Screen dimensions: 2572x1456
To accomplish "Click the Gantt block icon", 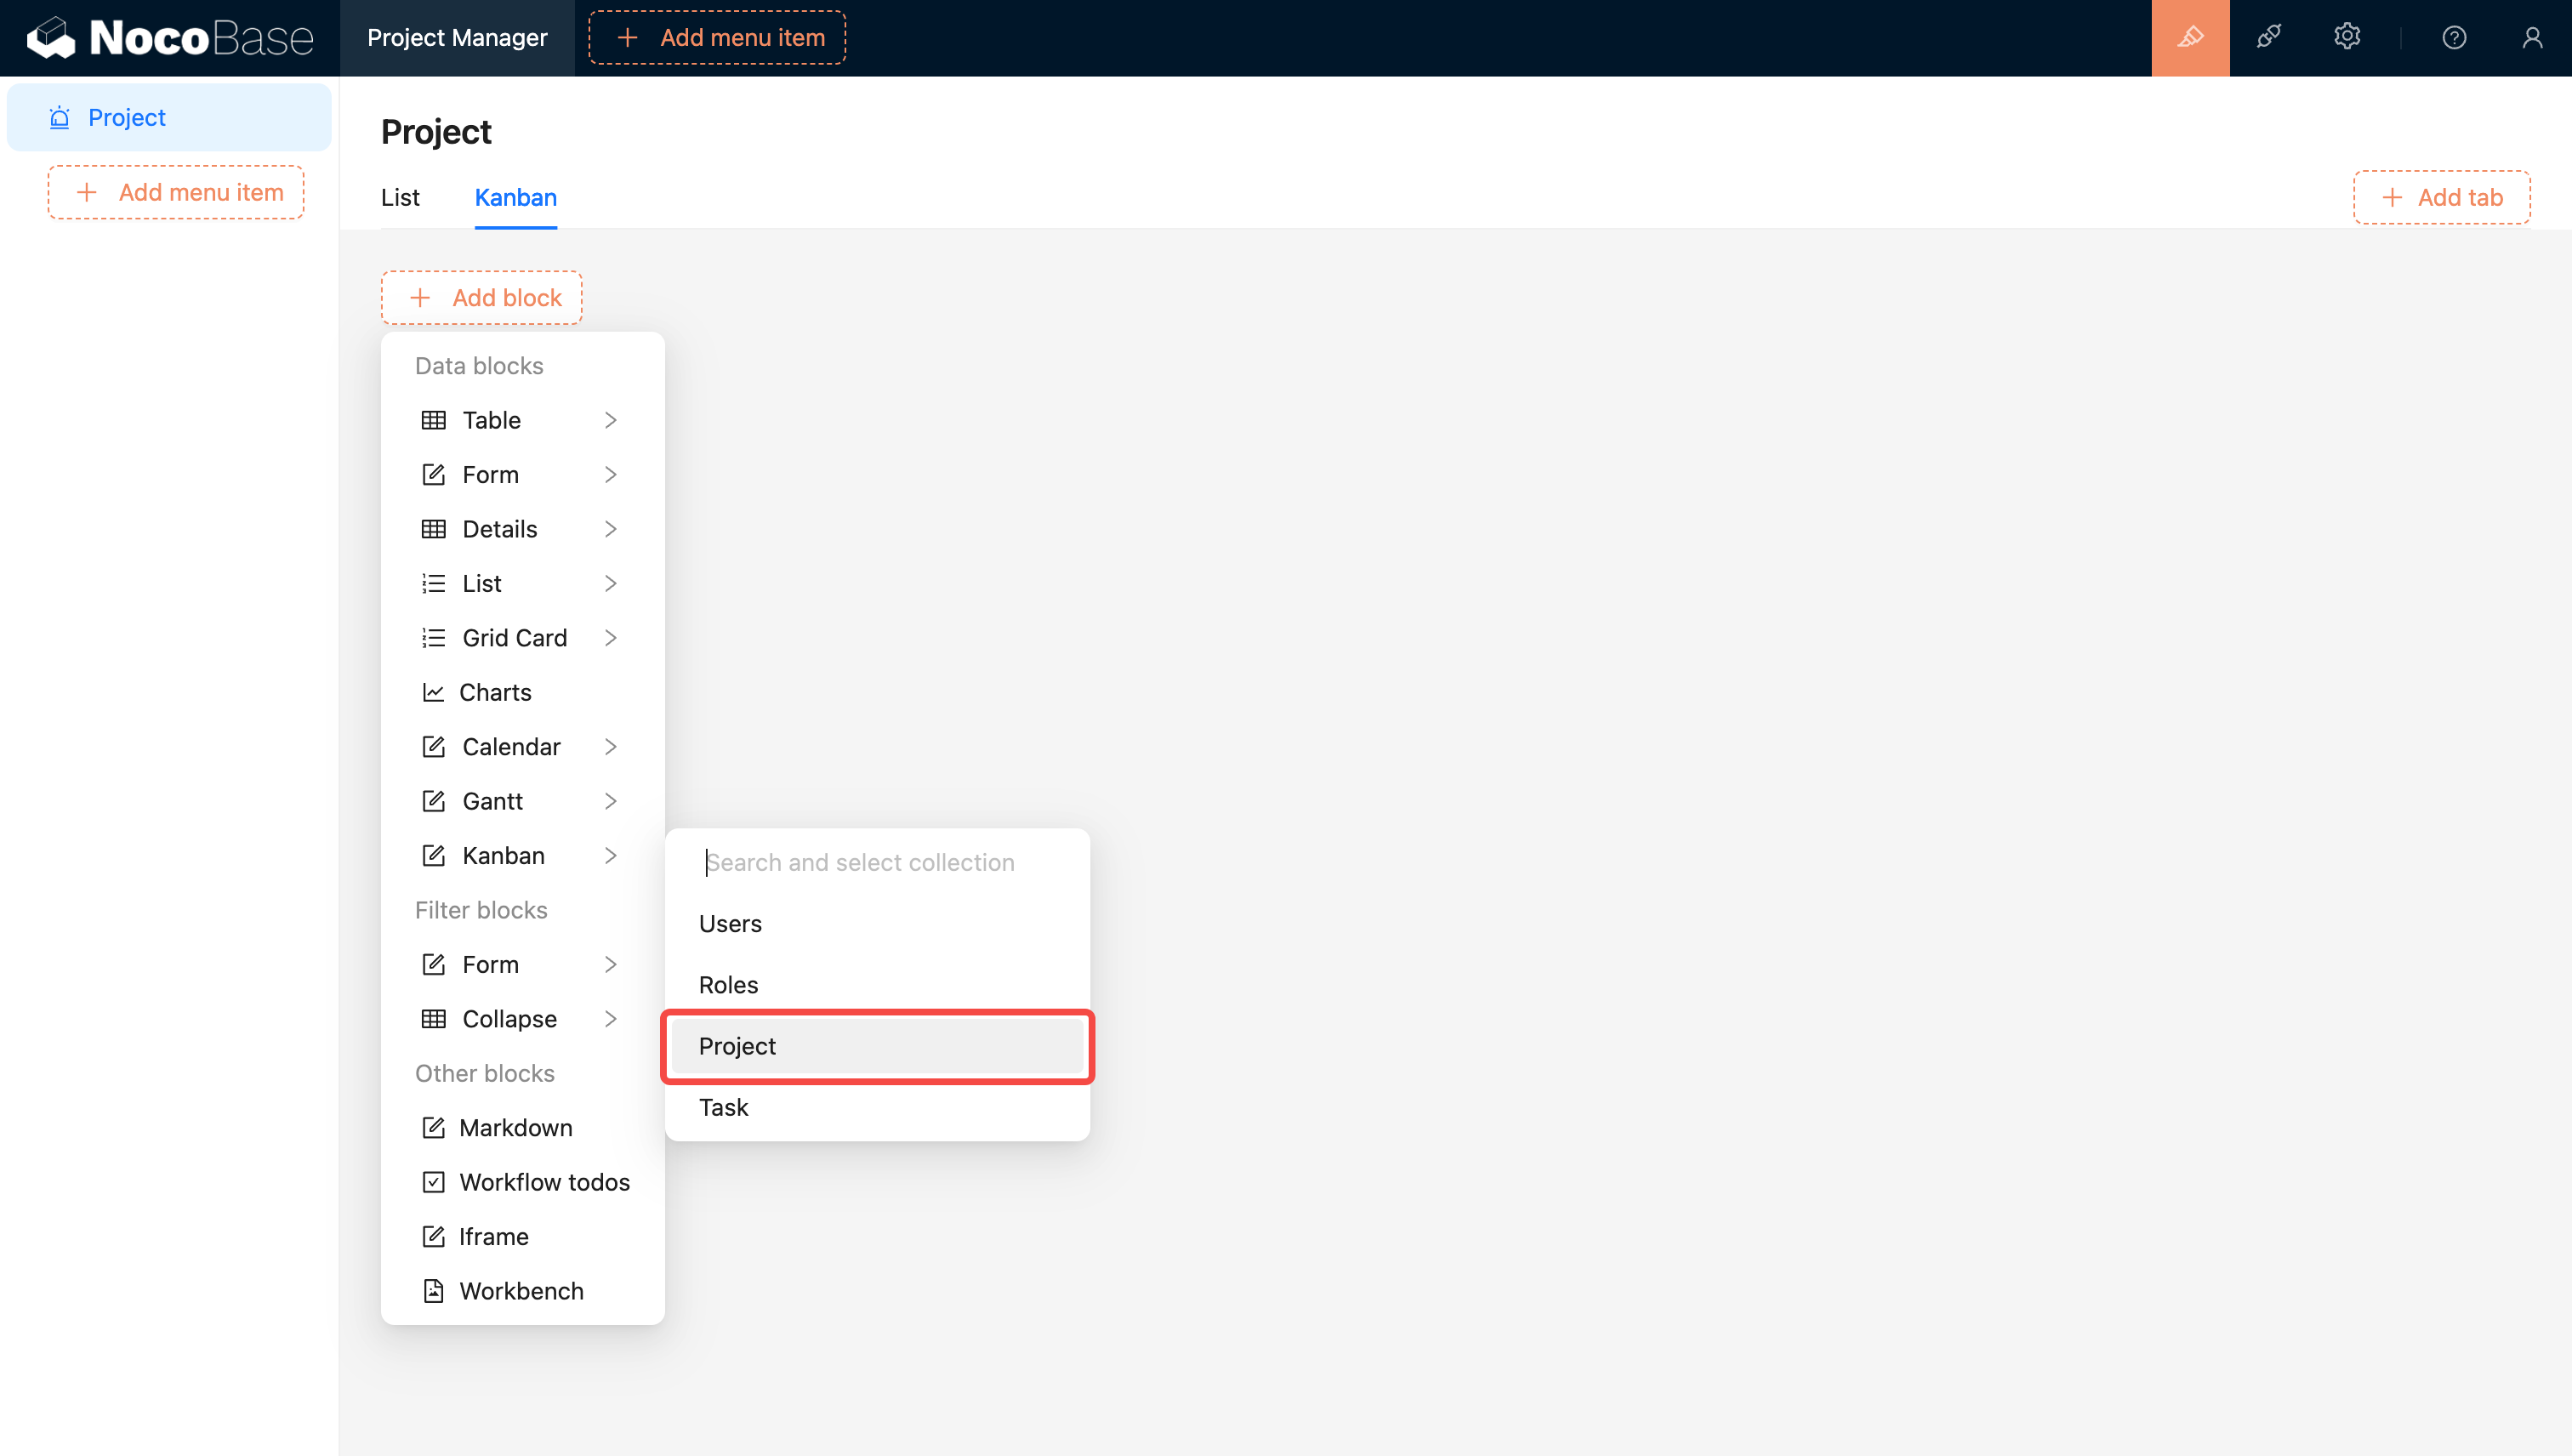I will [x=433, y=801].
